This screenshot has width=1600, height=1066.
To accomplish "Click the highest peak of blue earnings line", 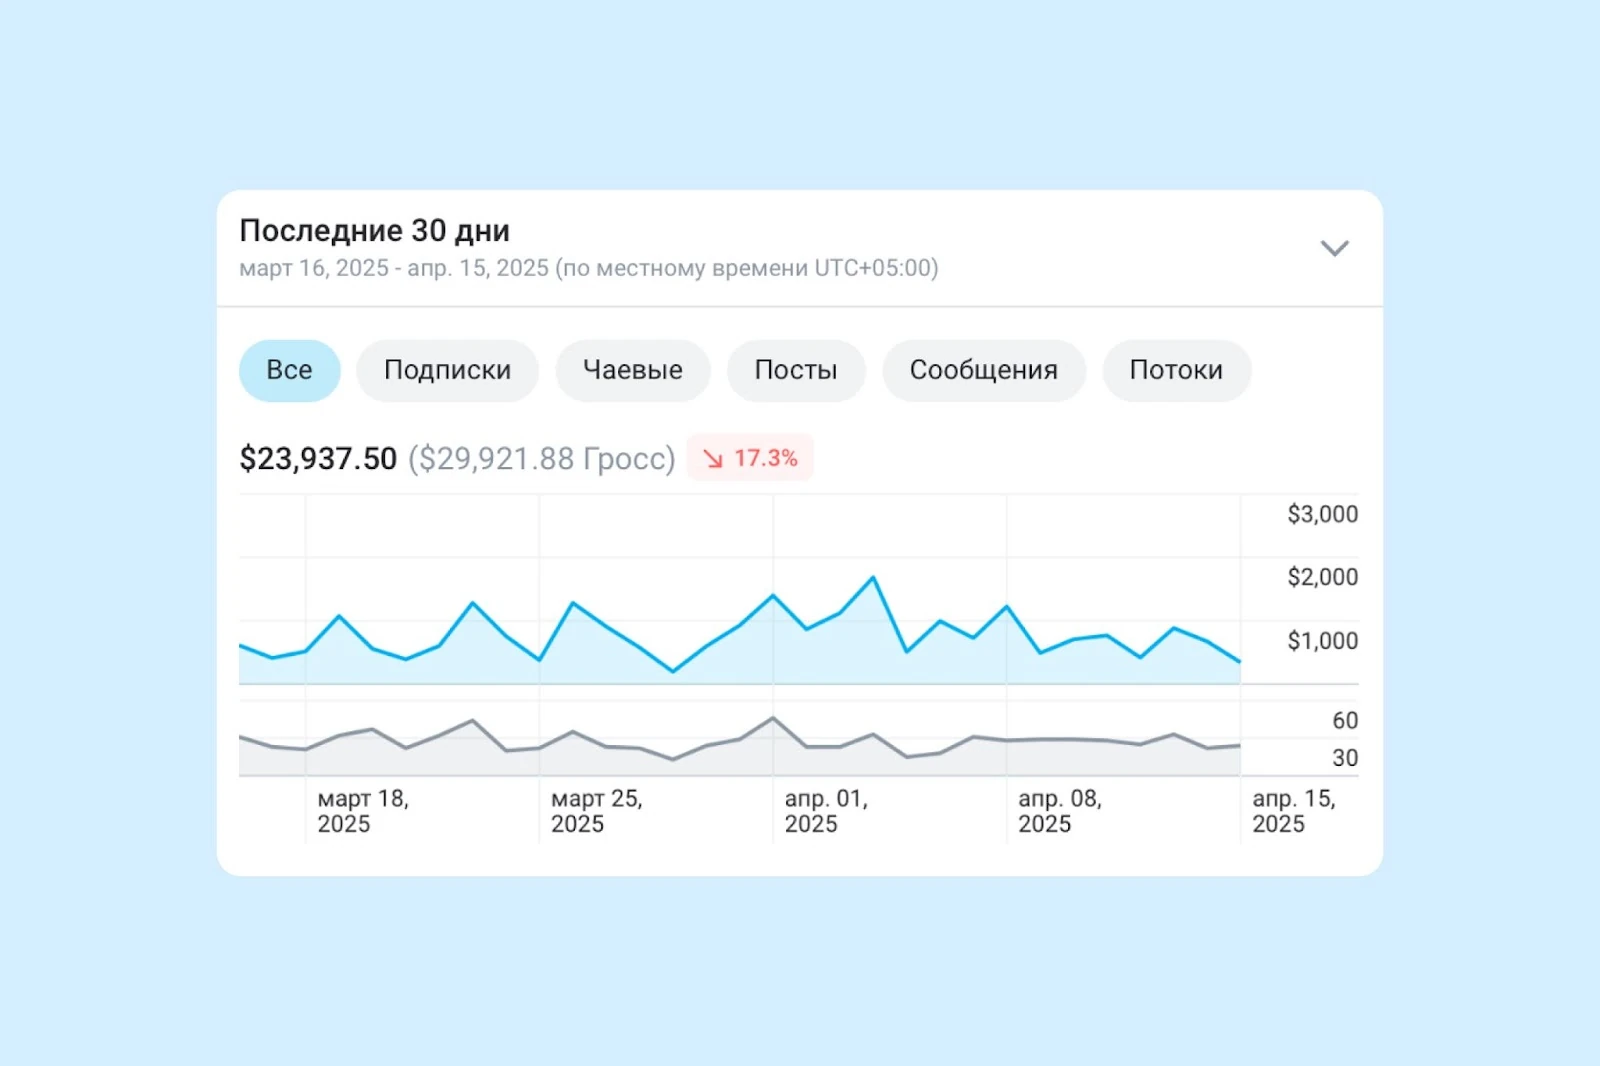I will pos(873,577).
